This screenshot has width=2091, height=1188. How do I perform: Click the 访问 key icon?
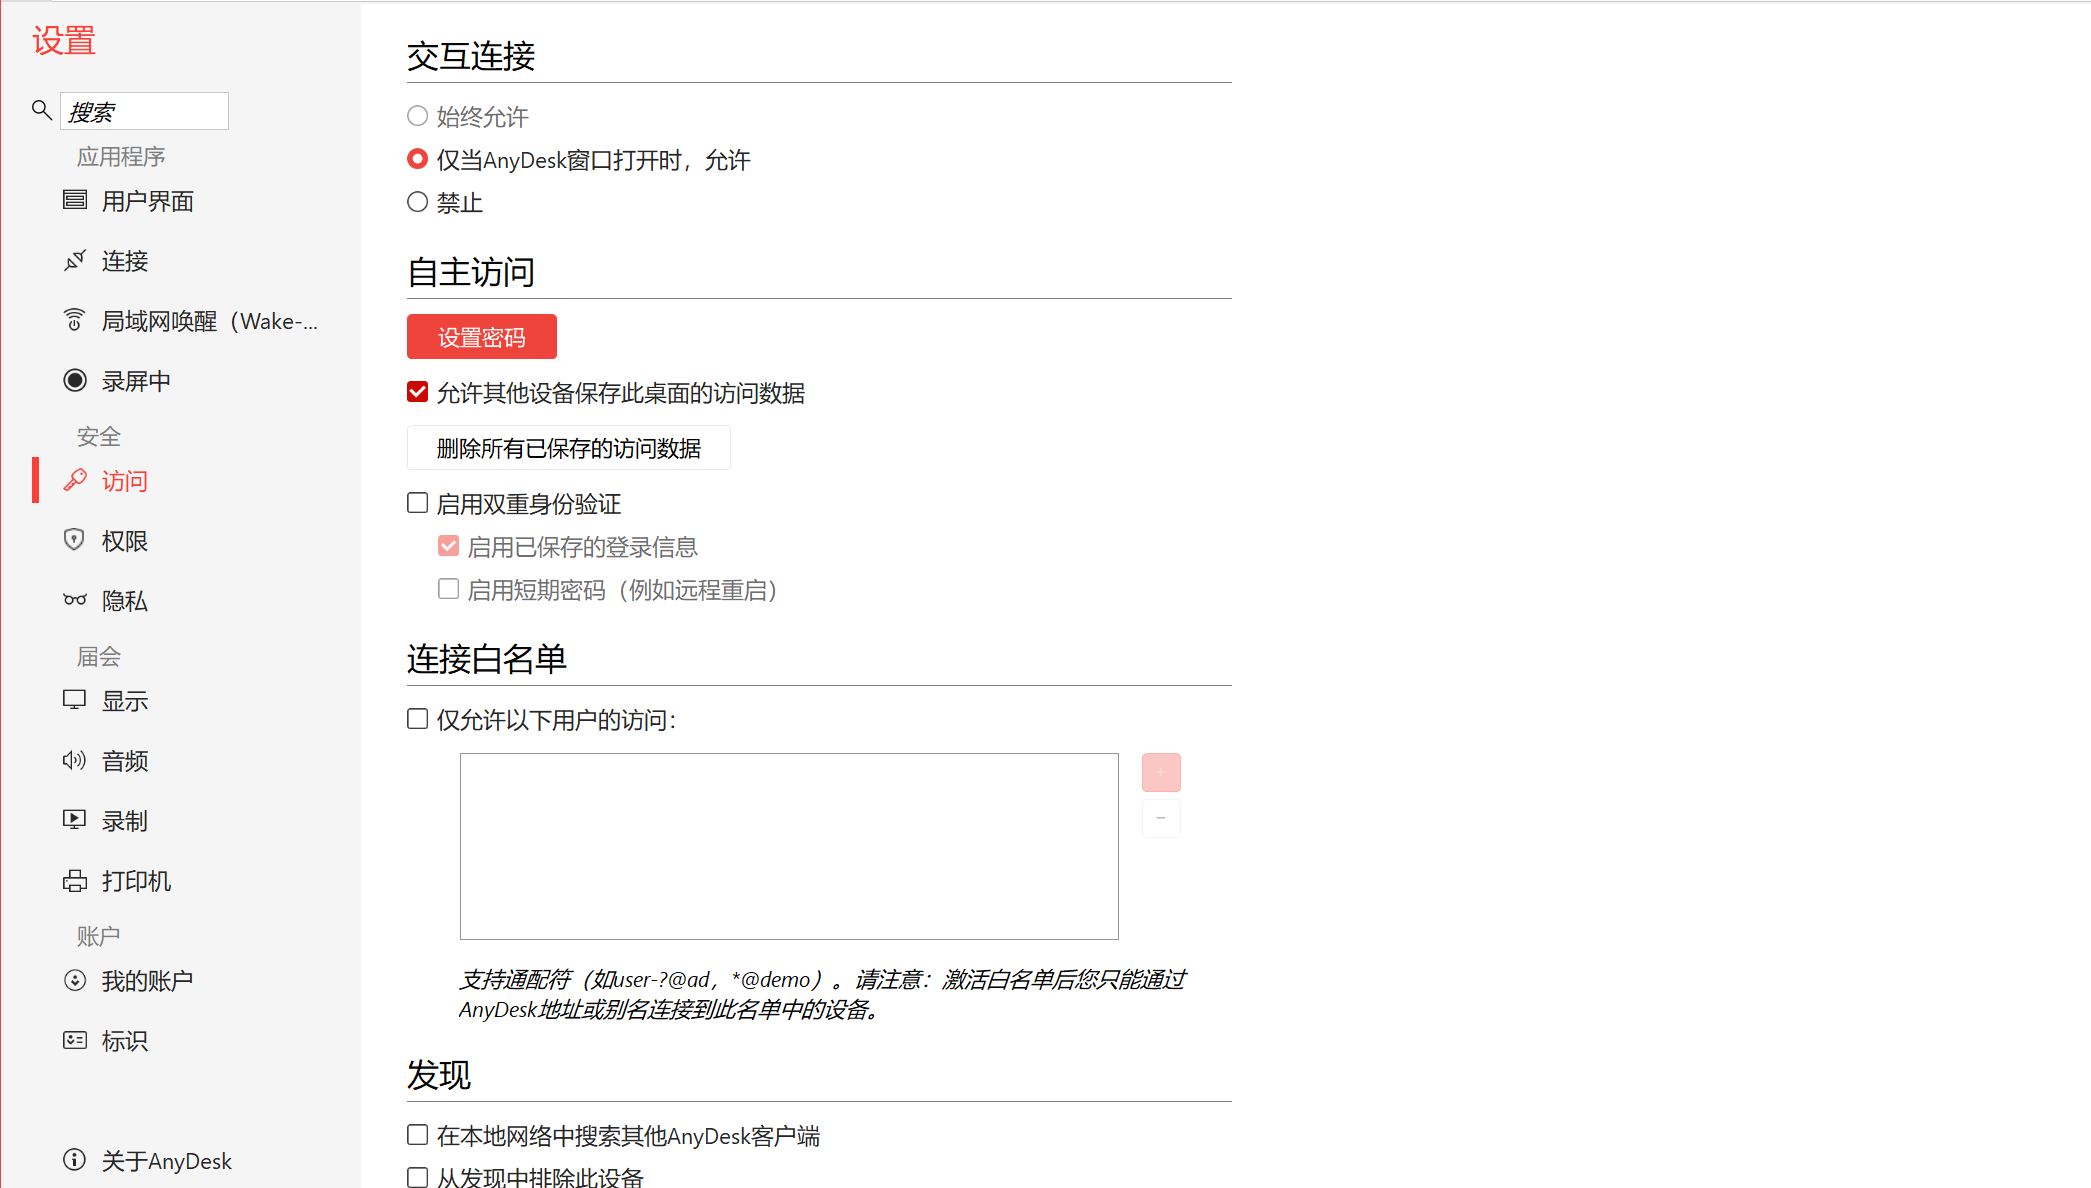[x=75, y=480]
